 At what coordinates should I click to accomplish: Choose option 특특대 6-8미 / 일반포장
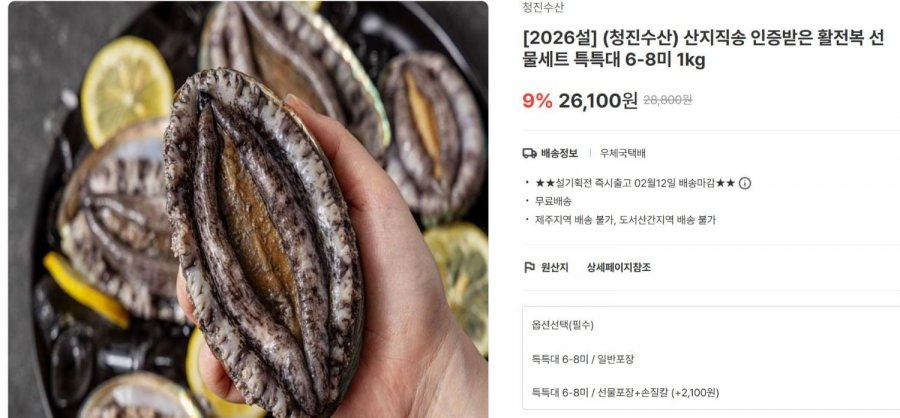[x=583, y=359]
